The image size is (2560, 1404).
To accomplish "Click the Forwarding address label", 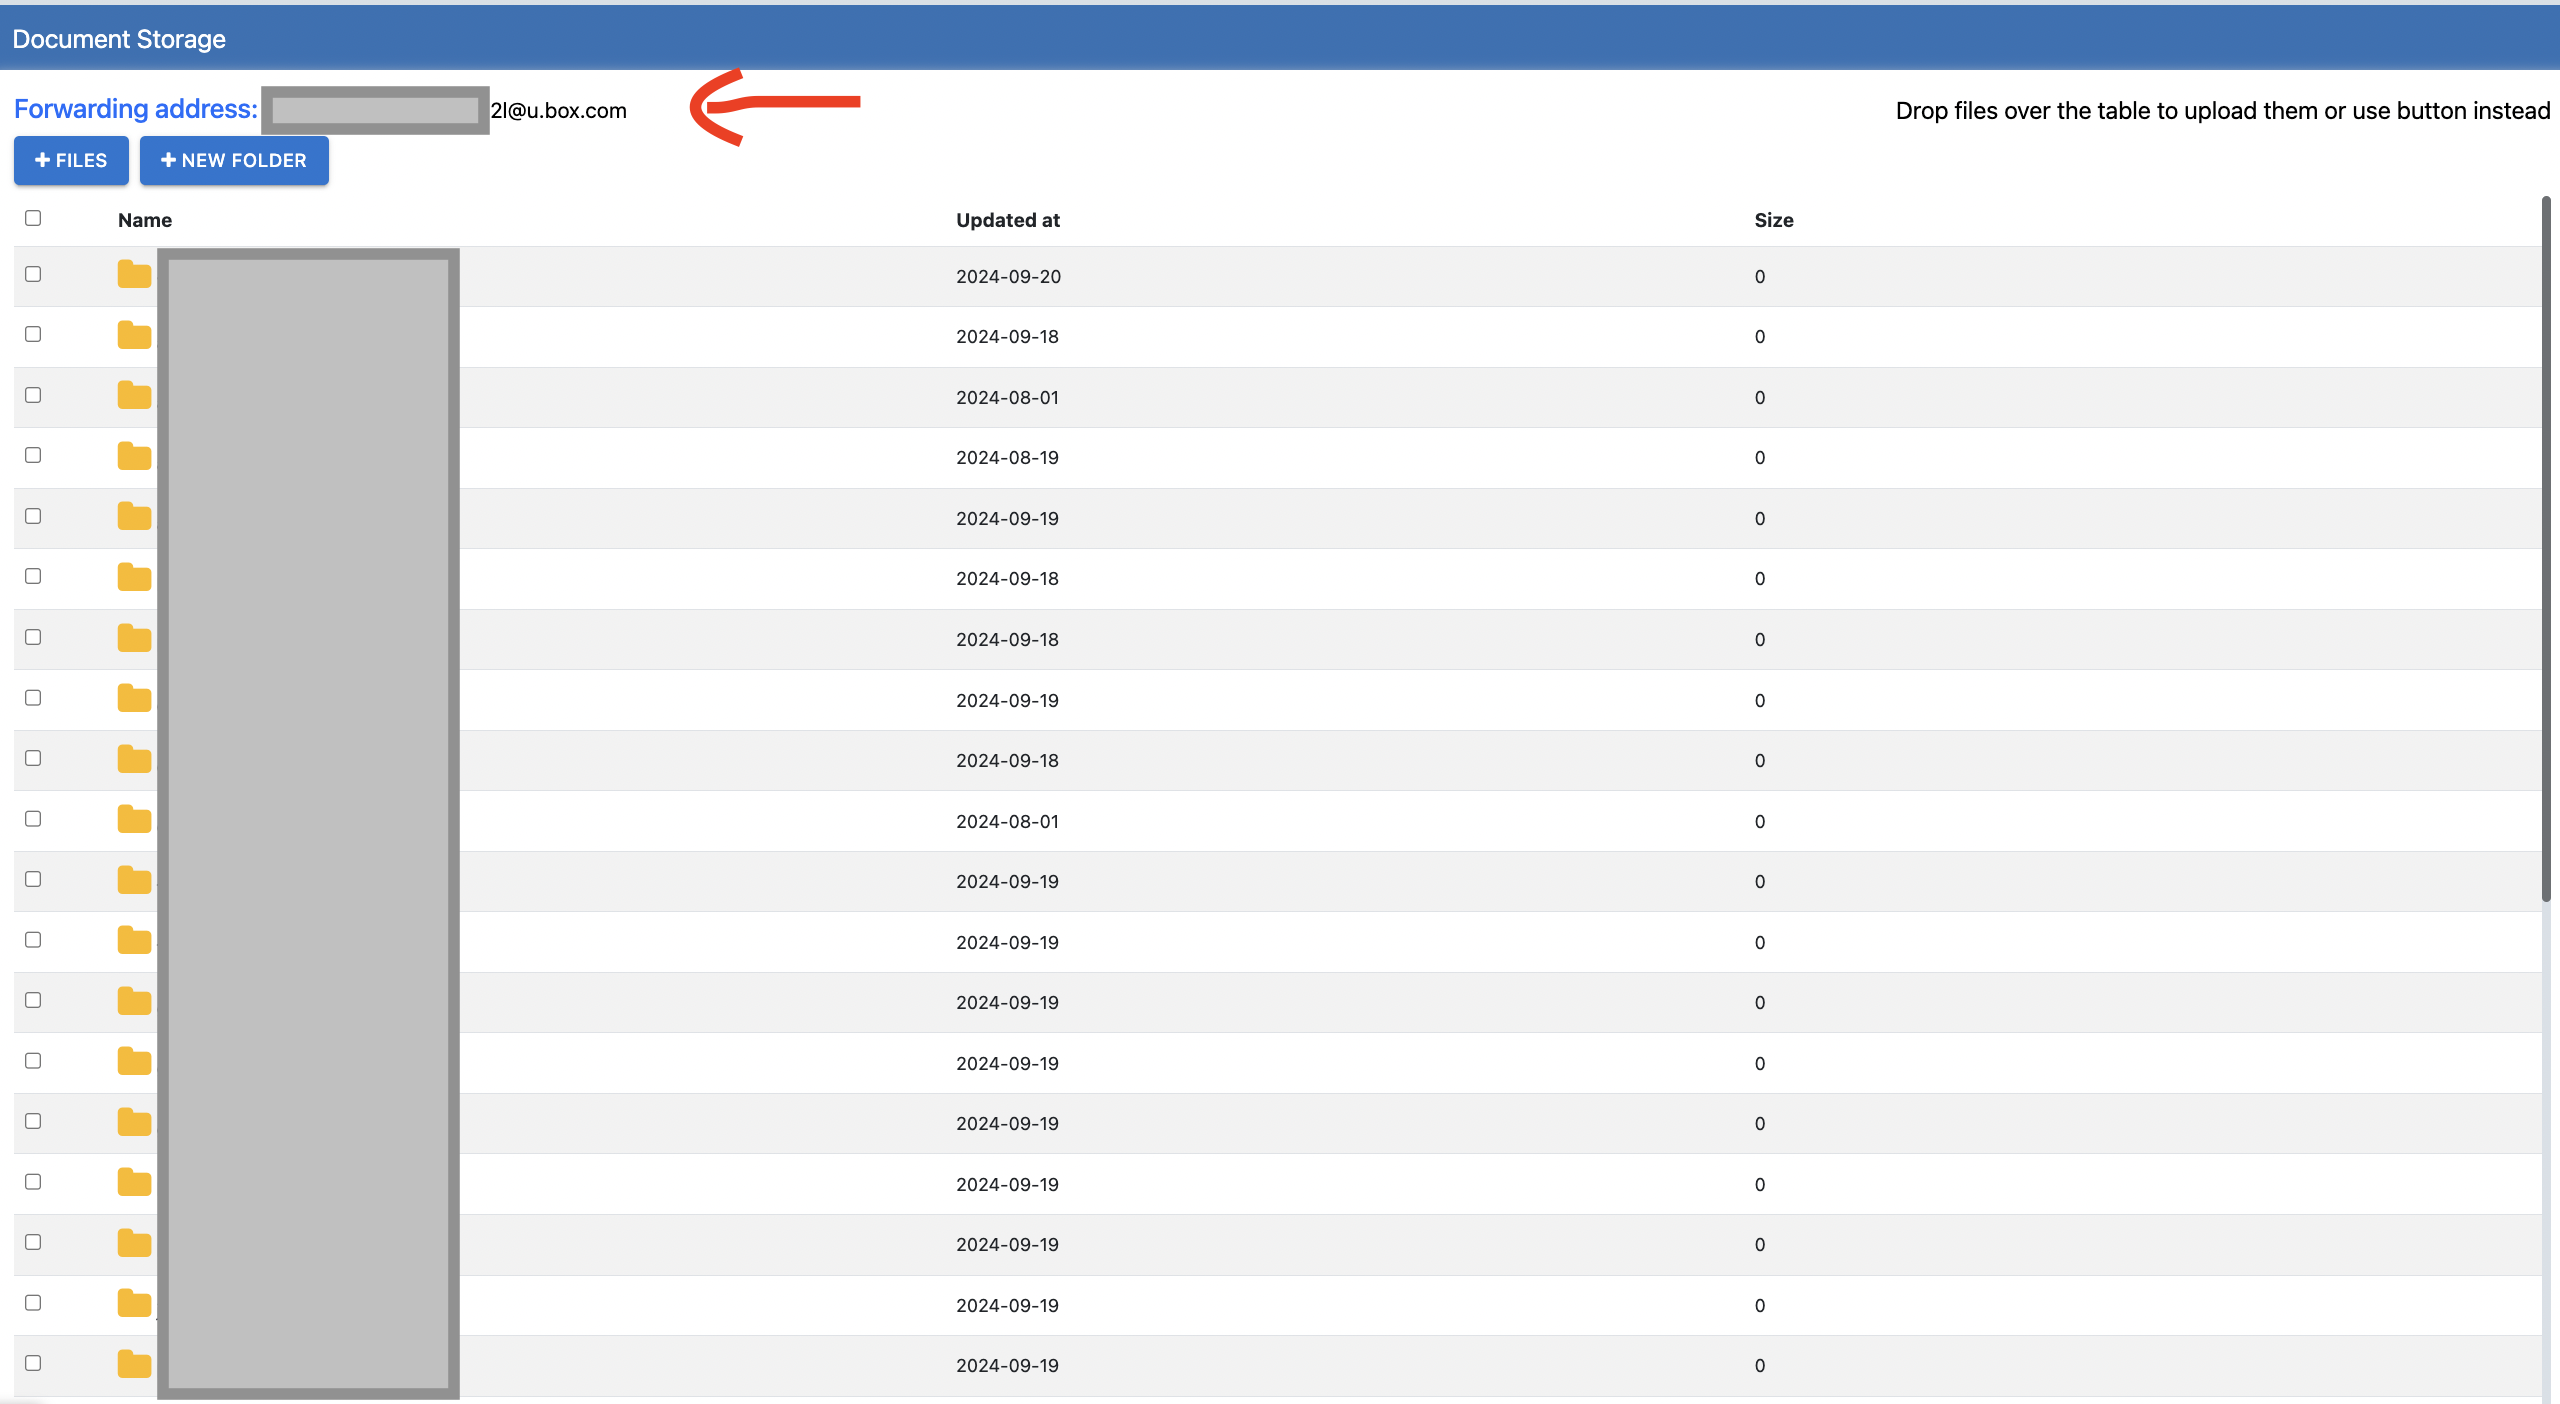I will (135, 109).
